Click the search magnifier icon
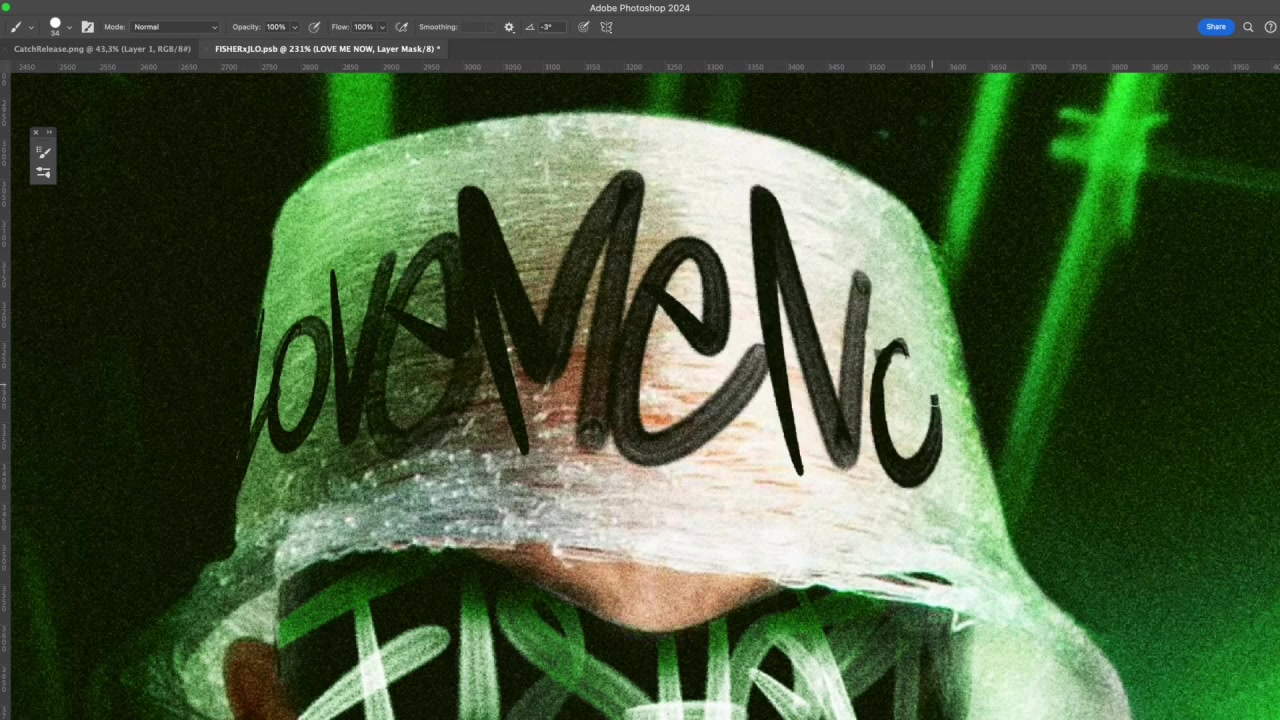 [x=1248, y=27]
